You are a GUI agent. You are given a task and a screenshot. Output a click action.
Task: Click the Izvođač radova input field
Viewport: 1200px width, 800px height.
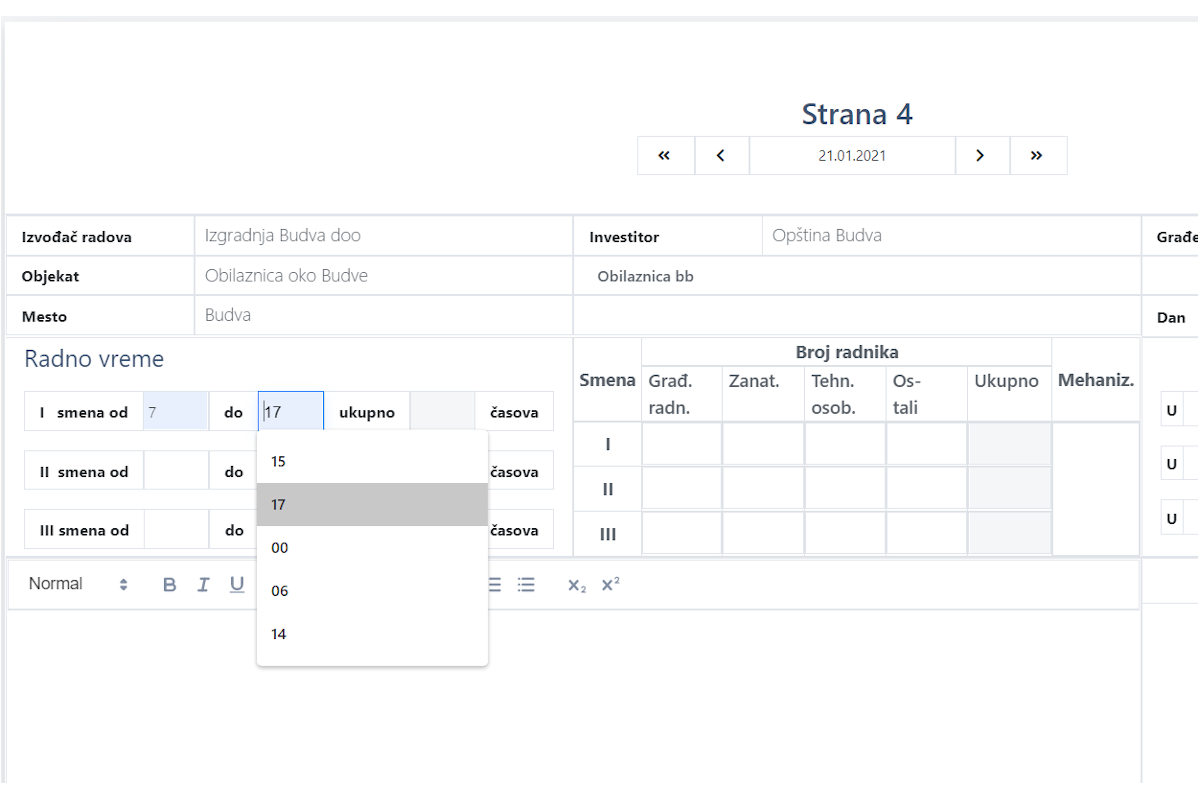383,237
